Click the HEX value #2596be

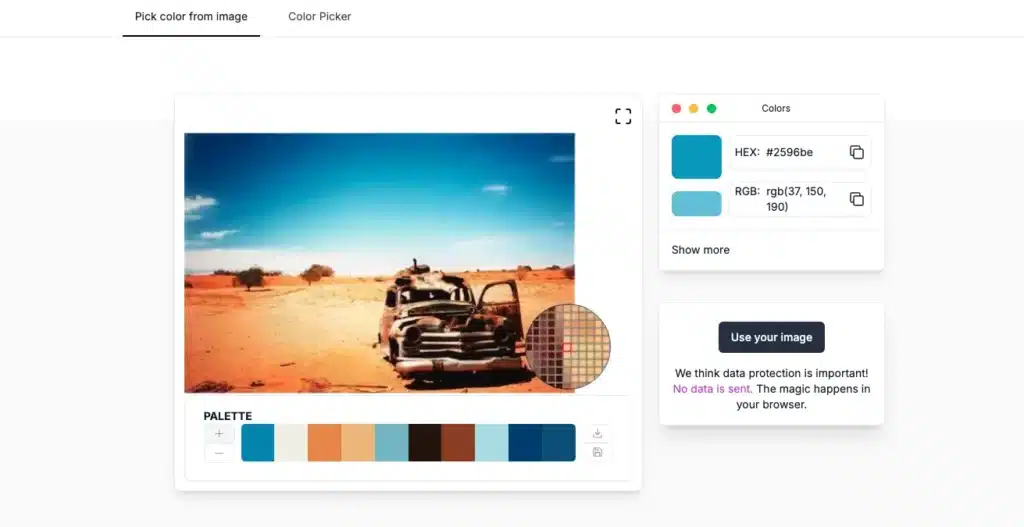[789, 152]
